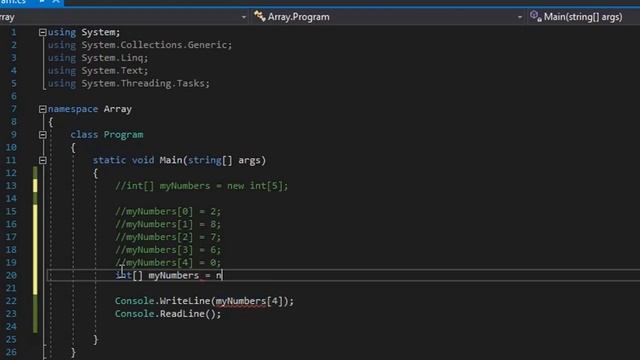Image resolution: width=640 pixels, height=360 pixels.
Task: Click the comment '//int[] myNumbers = new int[5];'
Action: pos(202,186)
